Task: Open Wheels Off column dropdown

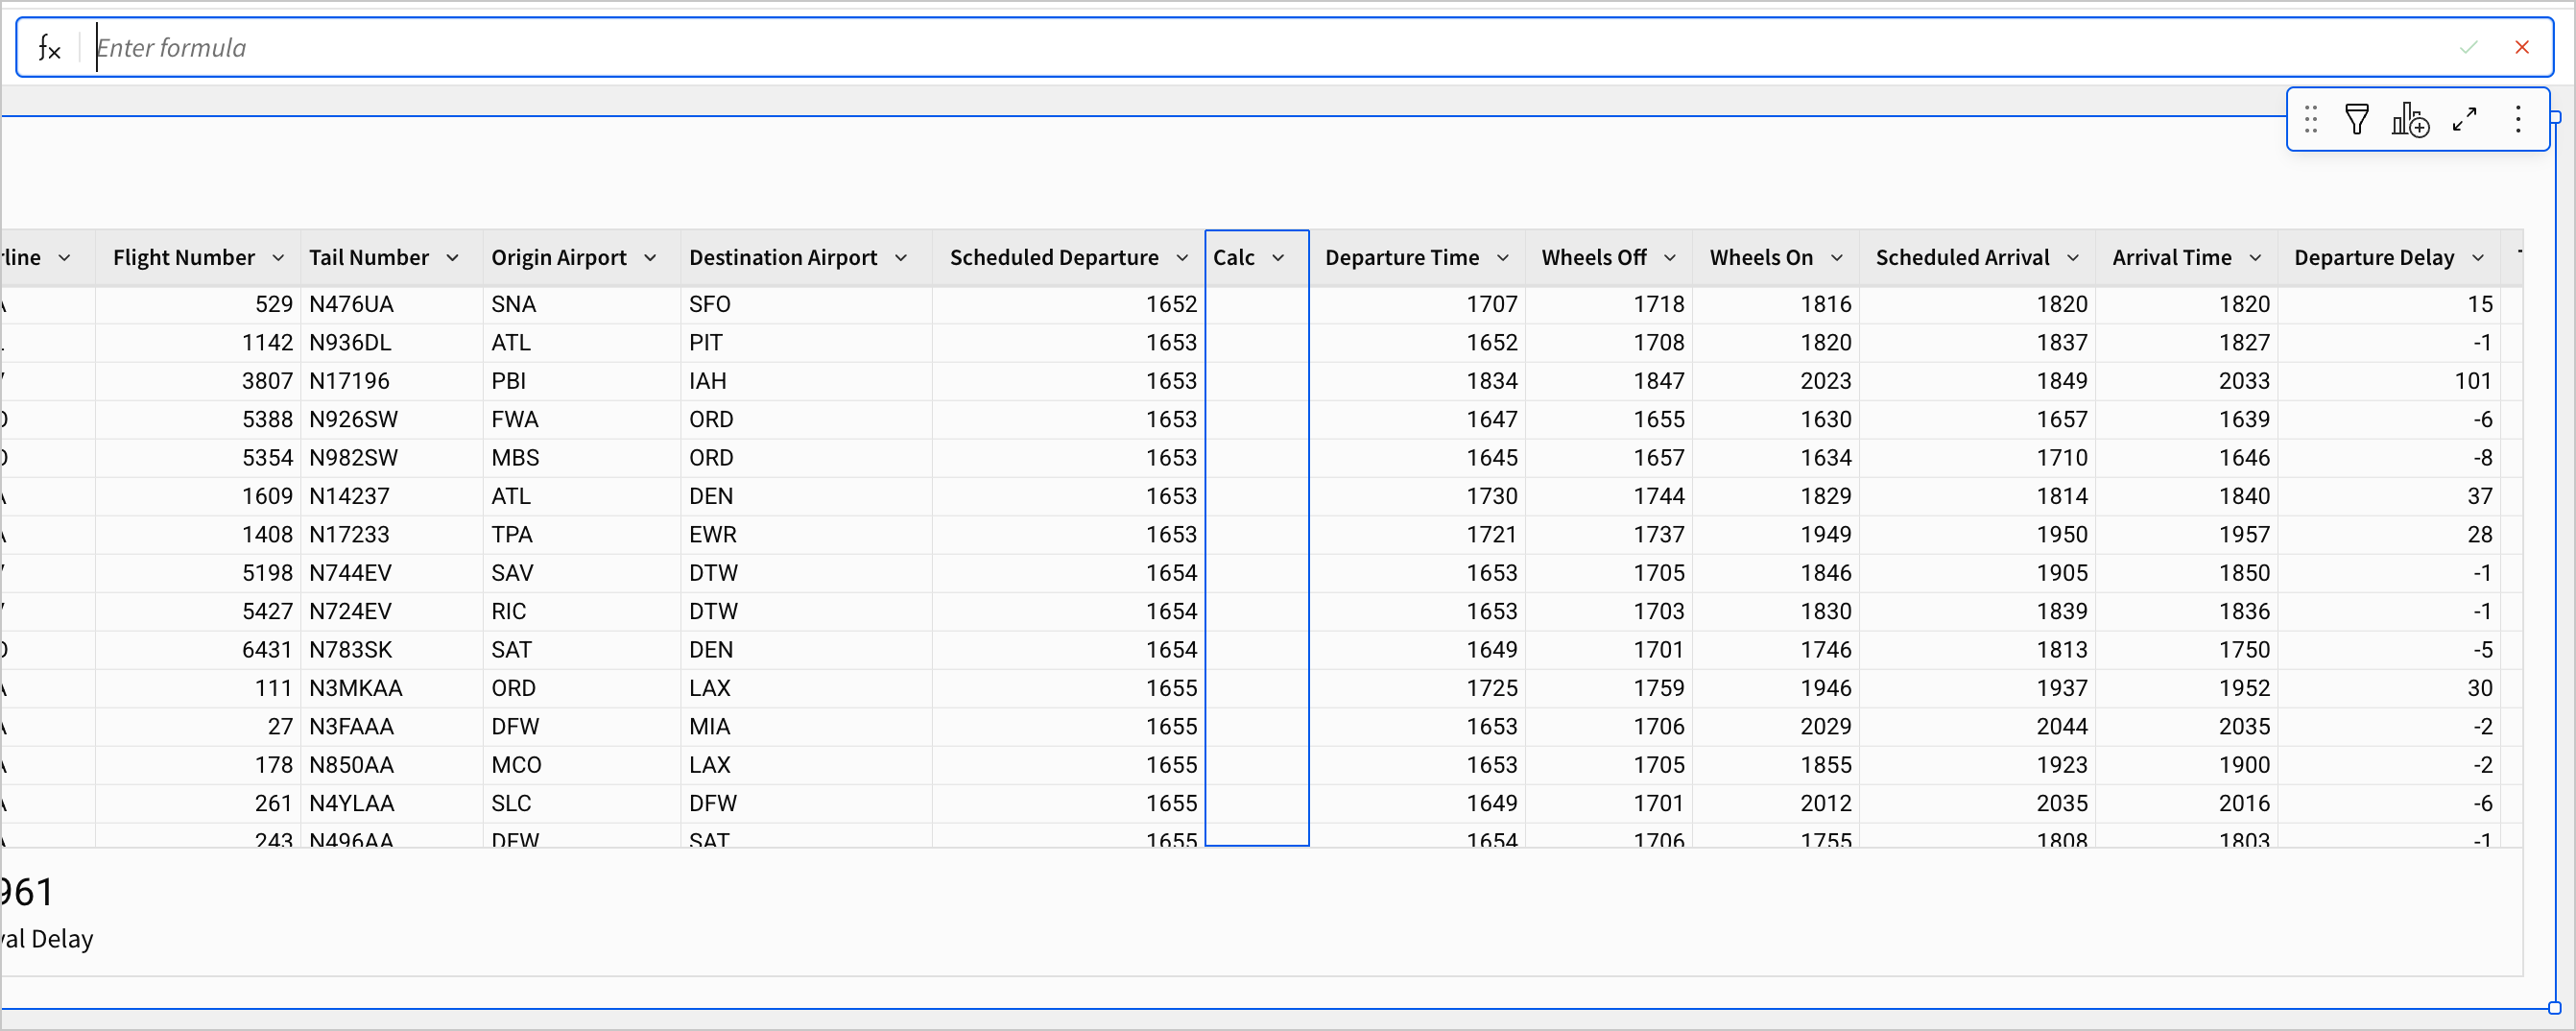Action: point(1669,258)
